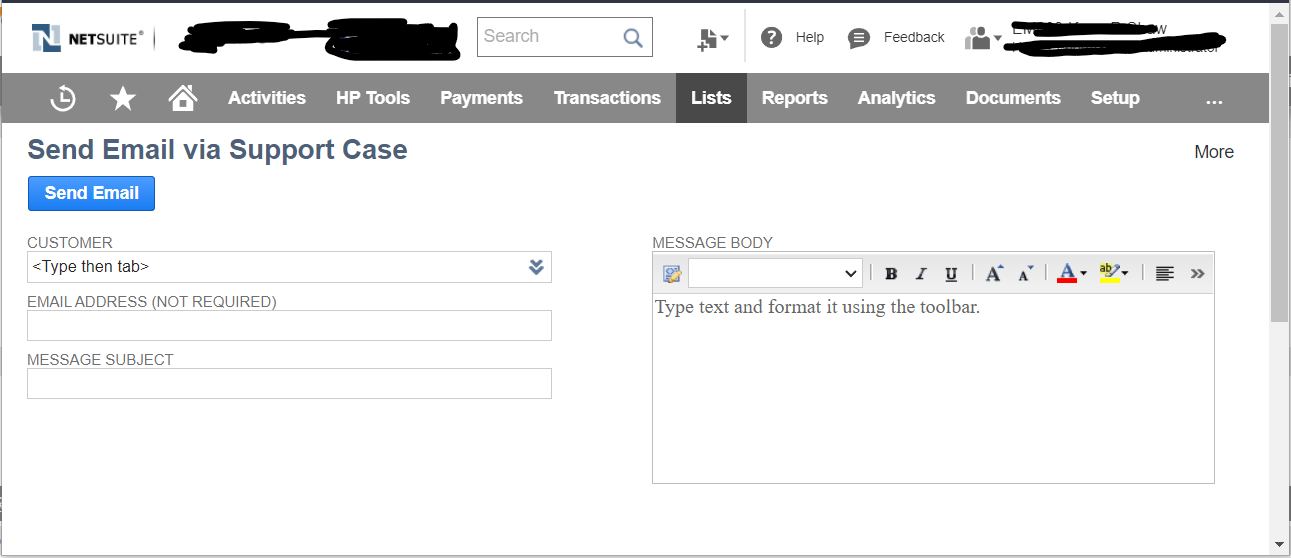Open text alignment options in editor
1291x558 pixels.
pyautogui.click(x=1164, y=273)
